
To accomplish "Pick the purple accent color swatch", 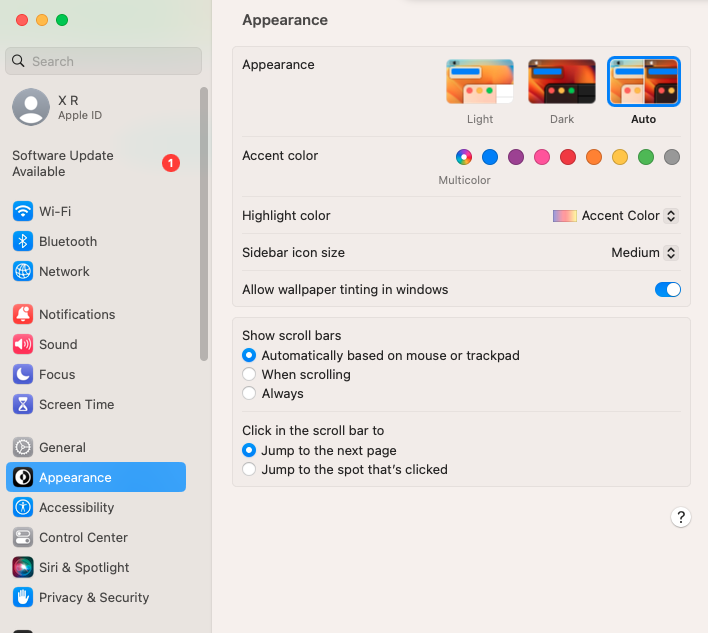I will coord(516,157).
